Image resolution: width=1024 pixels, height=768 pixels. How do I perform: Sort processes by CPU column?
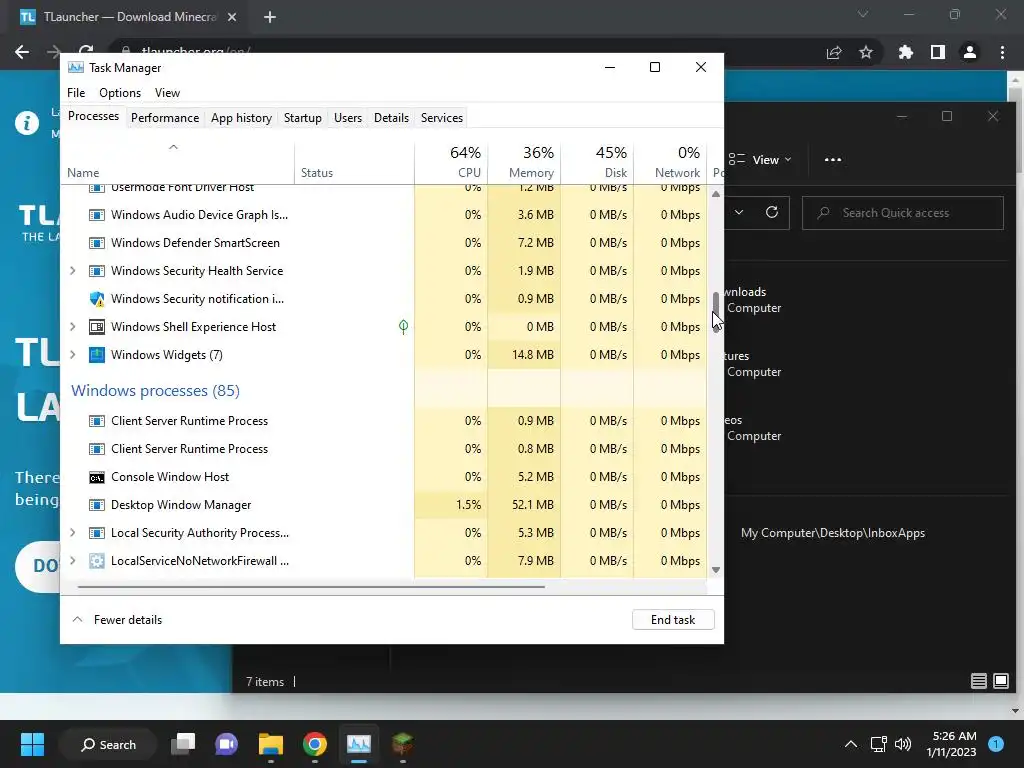(451, 161)
